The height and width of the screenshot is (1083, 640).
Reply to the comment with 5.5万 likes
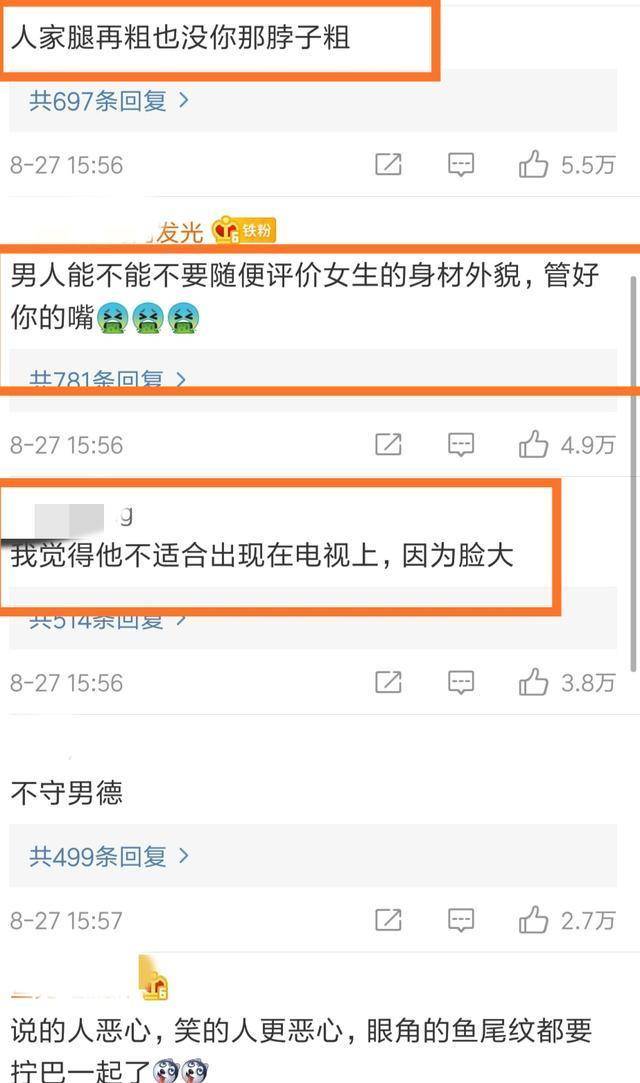click(x=460, y=165)
